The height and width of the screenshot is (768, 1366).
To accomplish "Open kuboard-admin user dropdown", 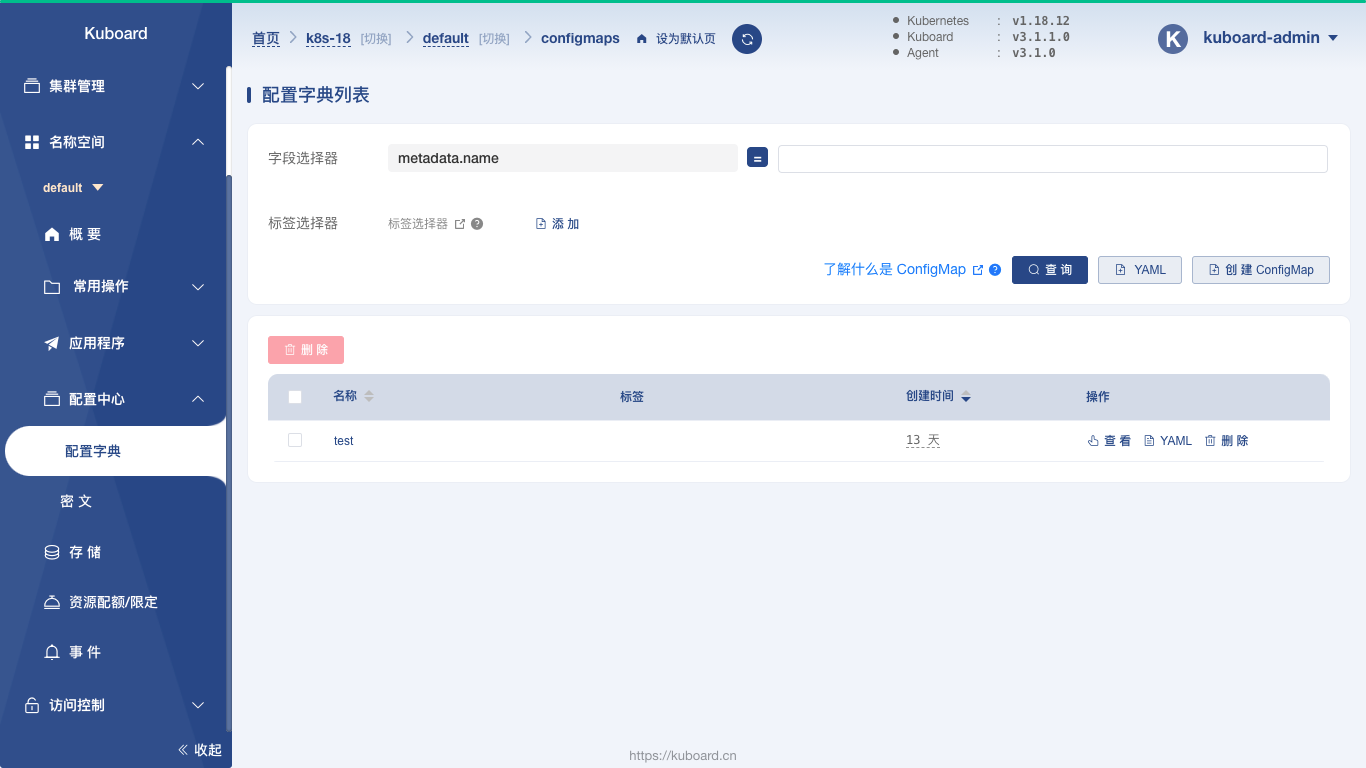I will point(1270,38).
